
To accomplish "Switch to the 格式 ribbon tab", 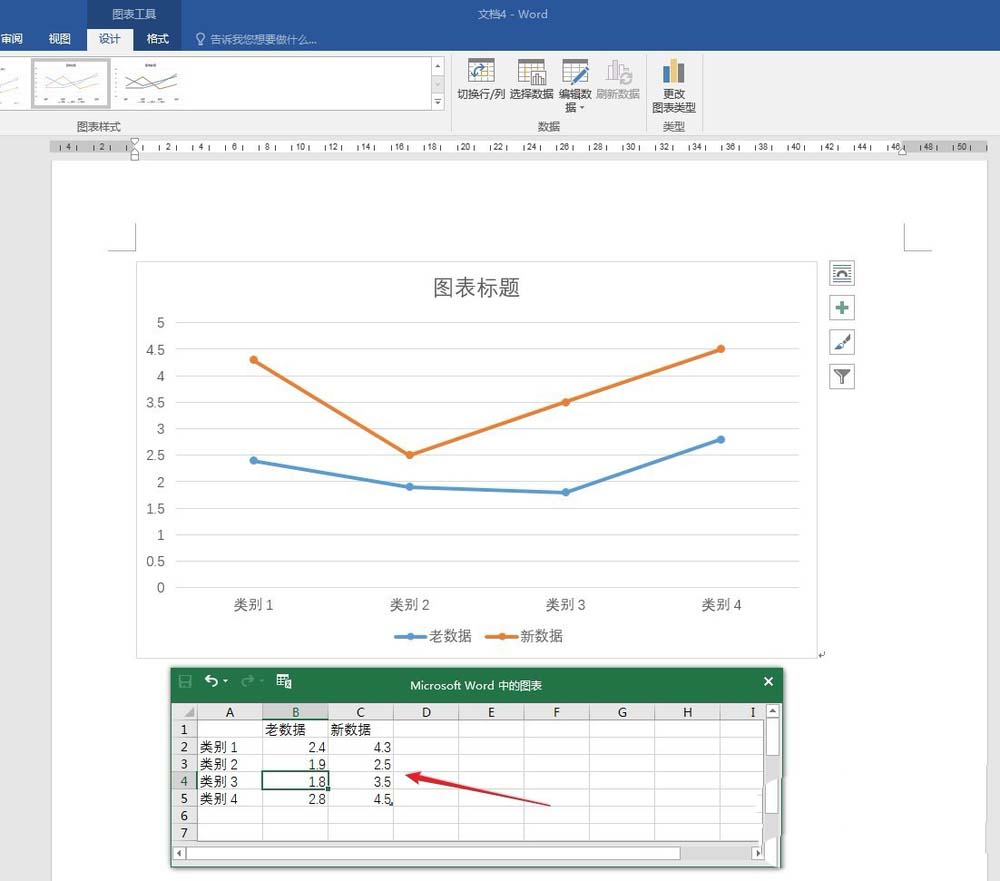I will [157, 39].
